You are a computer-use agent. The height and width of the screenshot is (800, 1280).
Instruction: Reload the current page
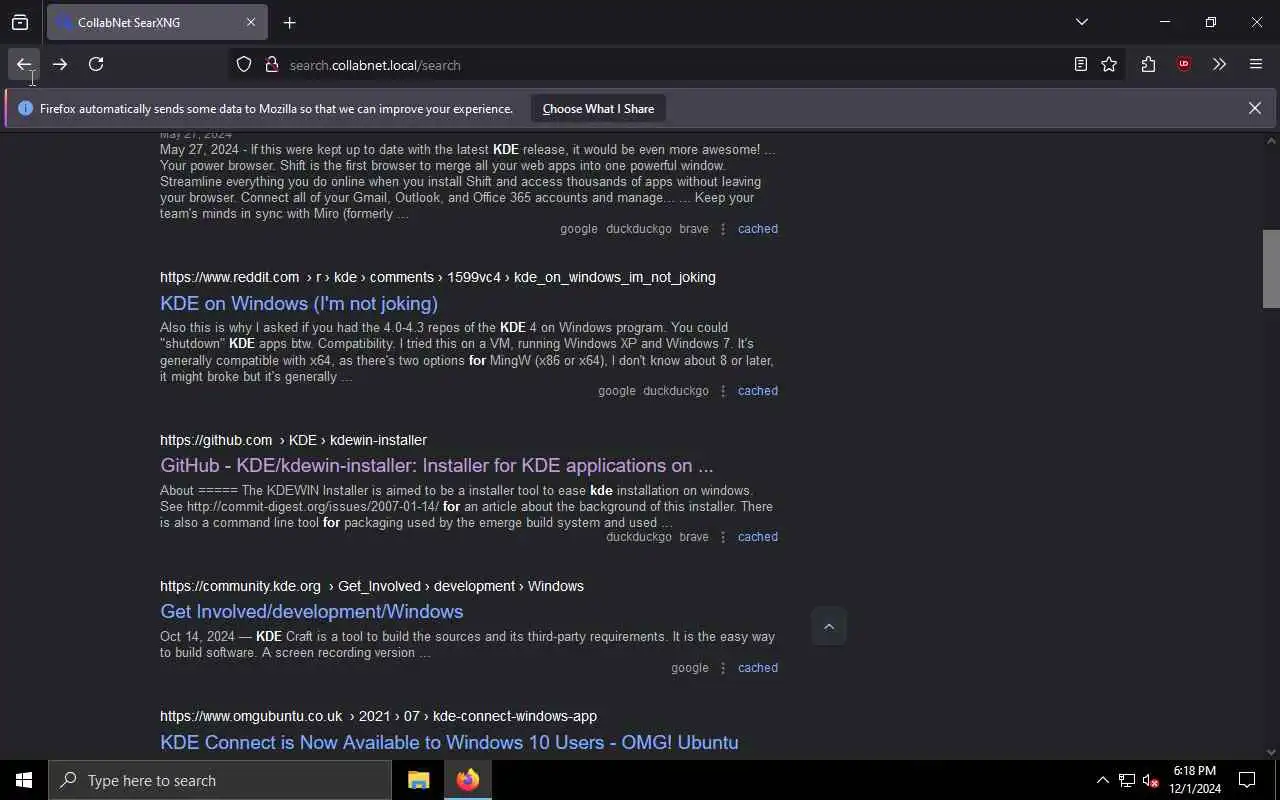96,64
